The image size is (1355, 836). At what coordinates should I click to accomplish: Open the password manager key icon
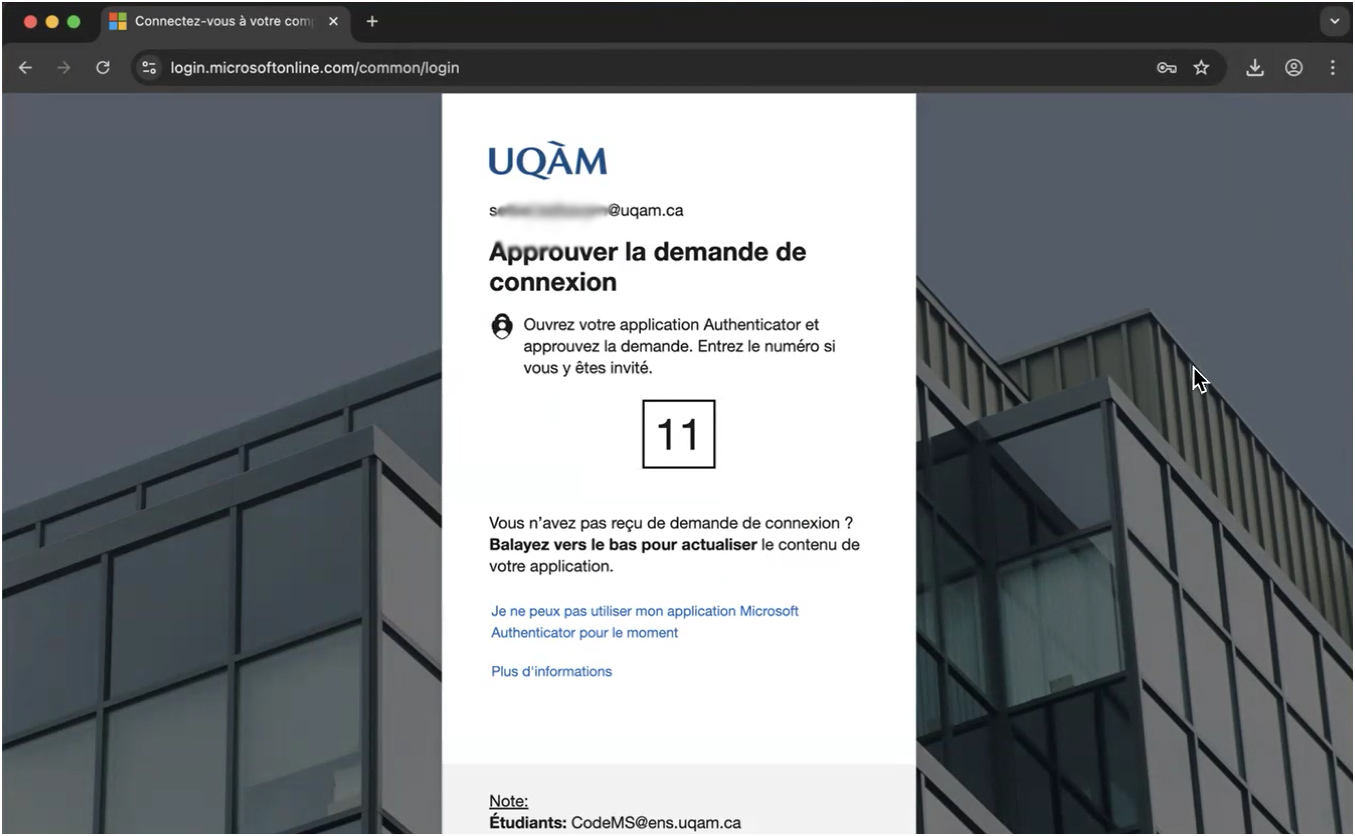tap(1166, 68)
